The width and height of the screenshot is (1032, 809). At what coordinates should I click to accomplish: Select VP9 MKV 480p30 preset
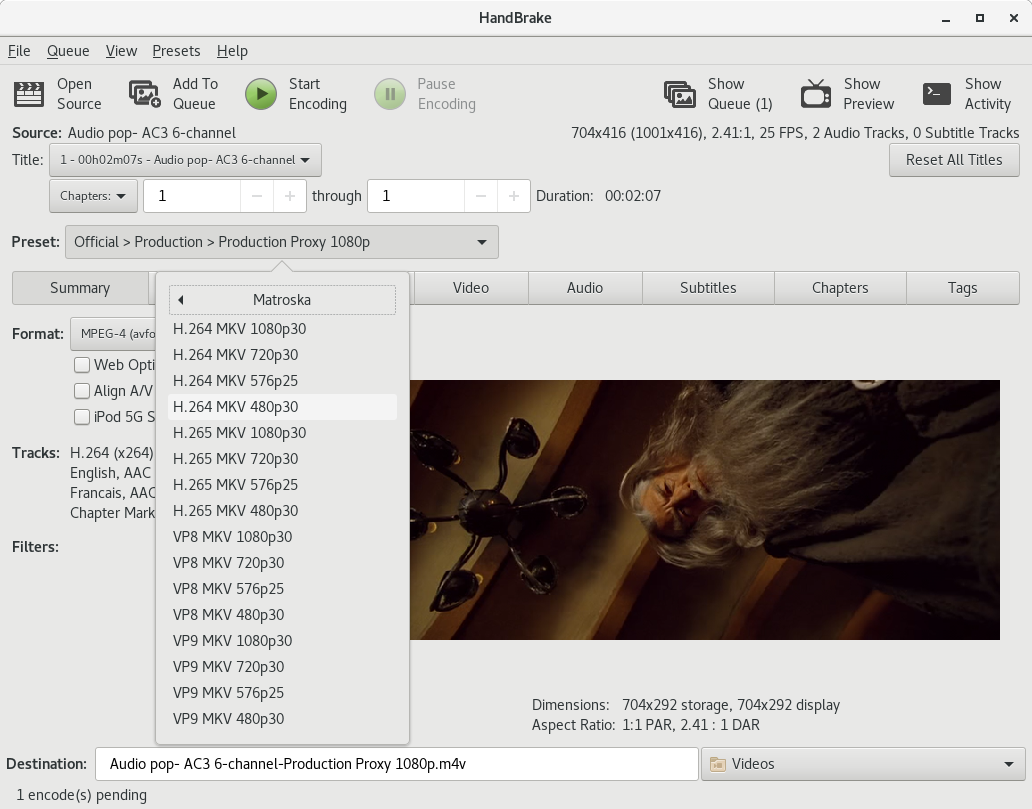point(282,719)
